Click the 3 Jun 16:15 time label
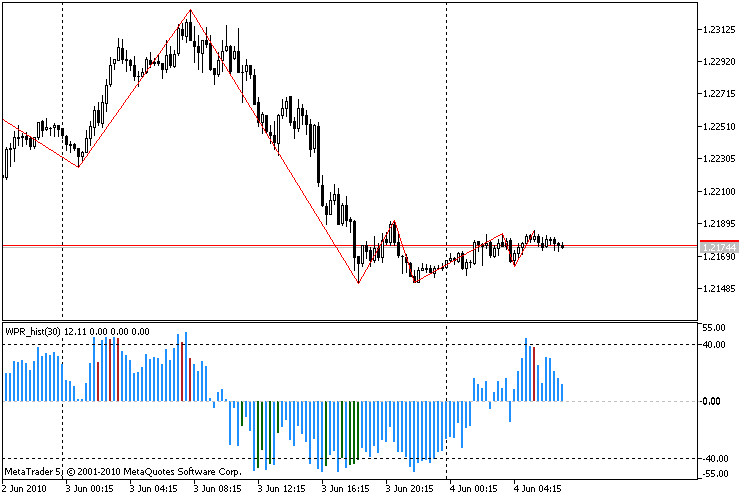Image resolution: width=750 pixels, height=500 pixels. tap(345, 489)
